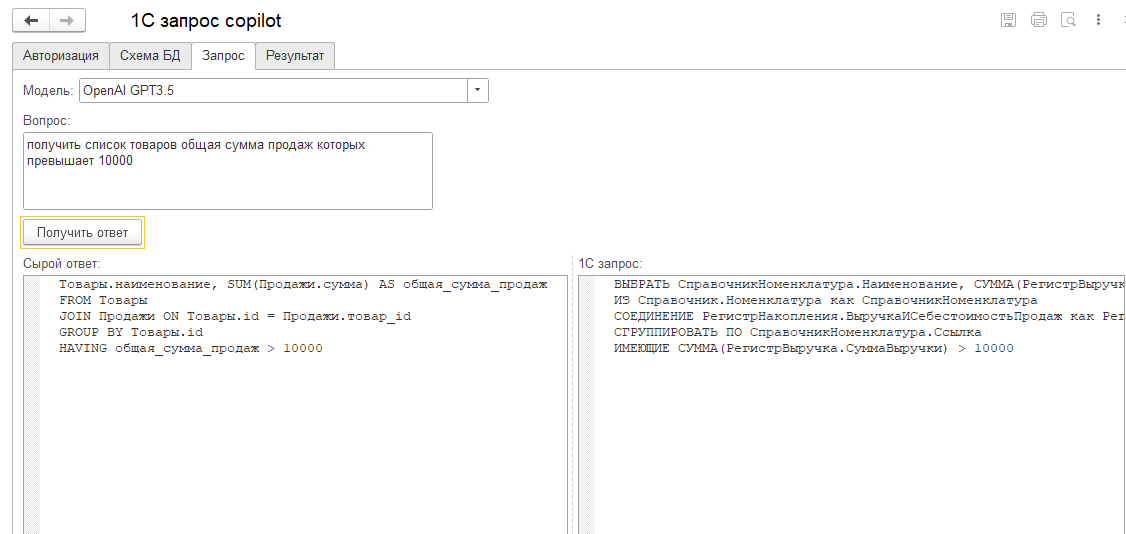
Task: Click the Товары.наименование, SUM line
Action: (303, 285)
